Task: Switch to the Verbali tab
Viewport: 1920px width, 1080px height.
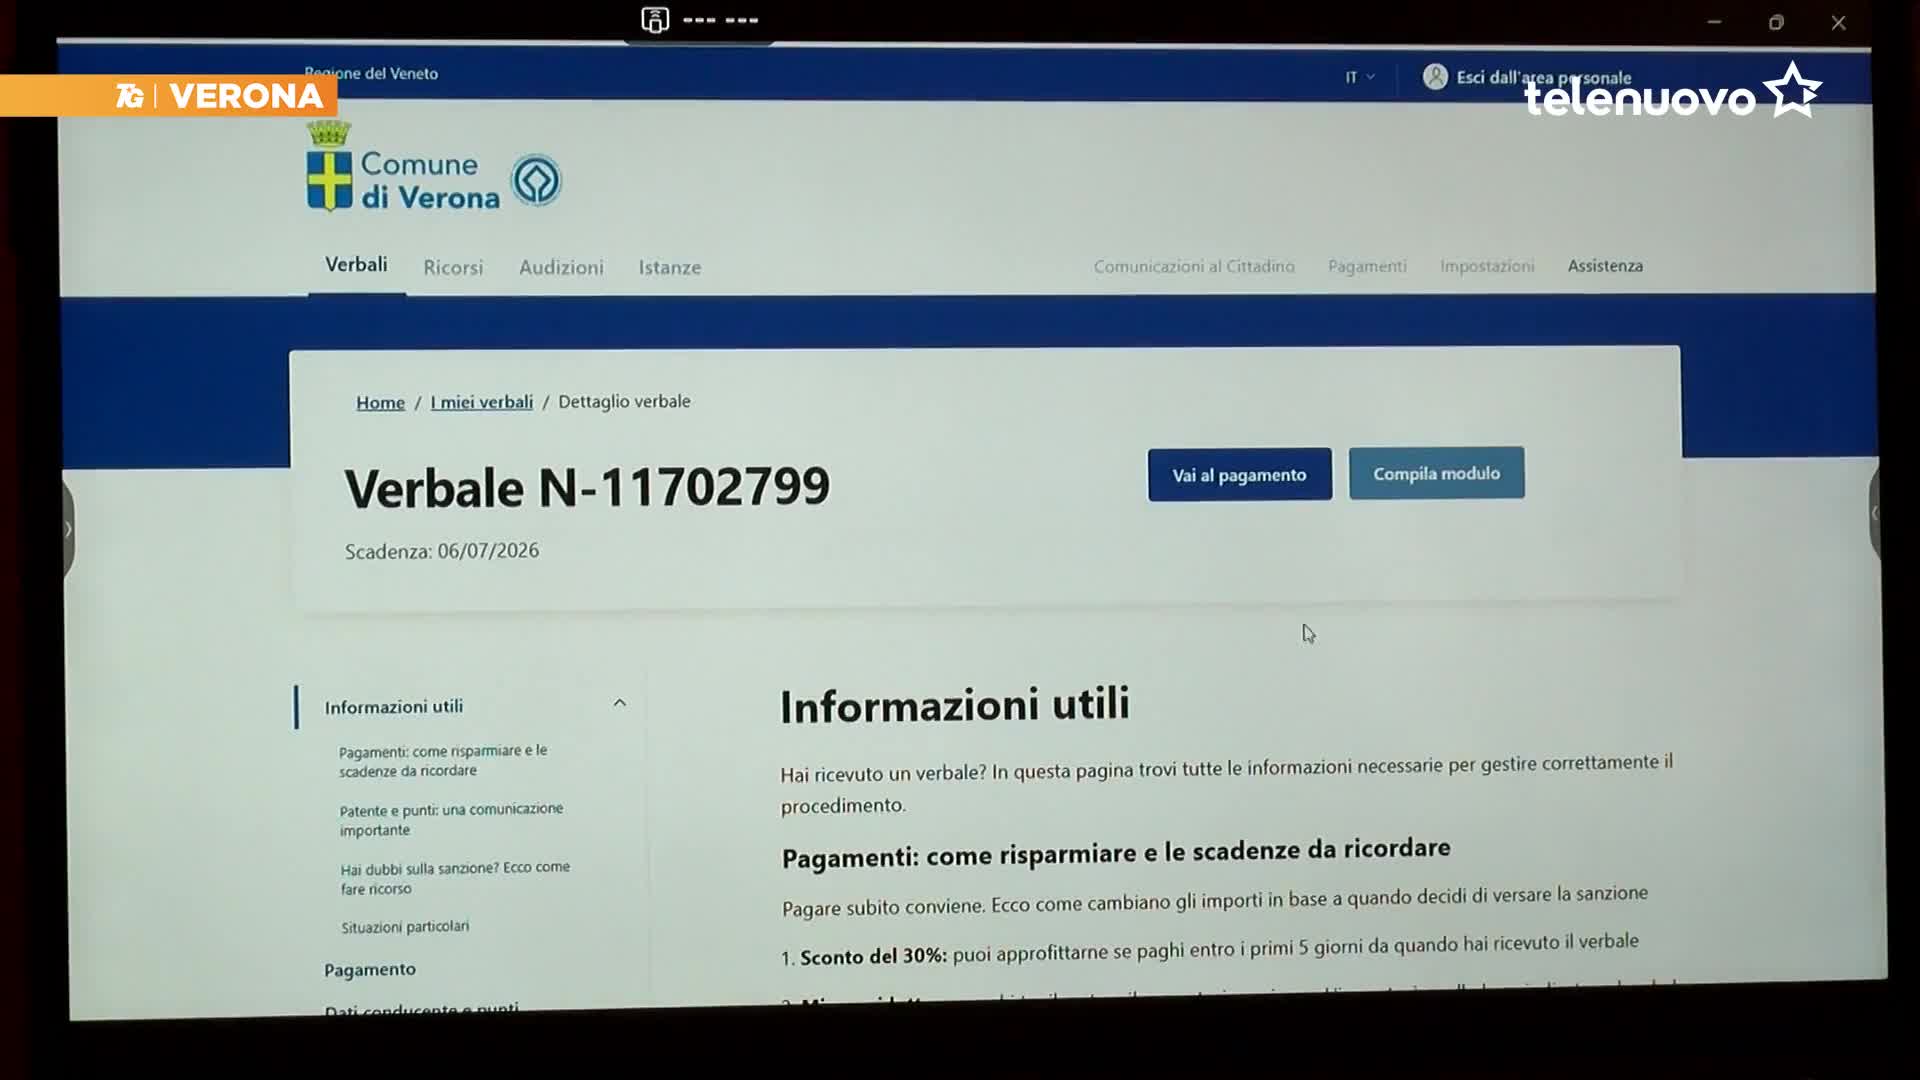Action: 356,265
